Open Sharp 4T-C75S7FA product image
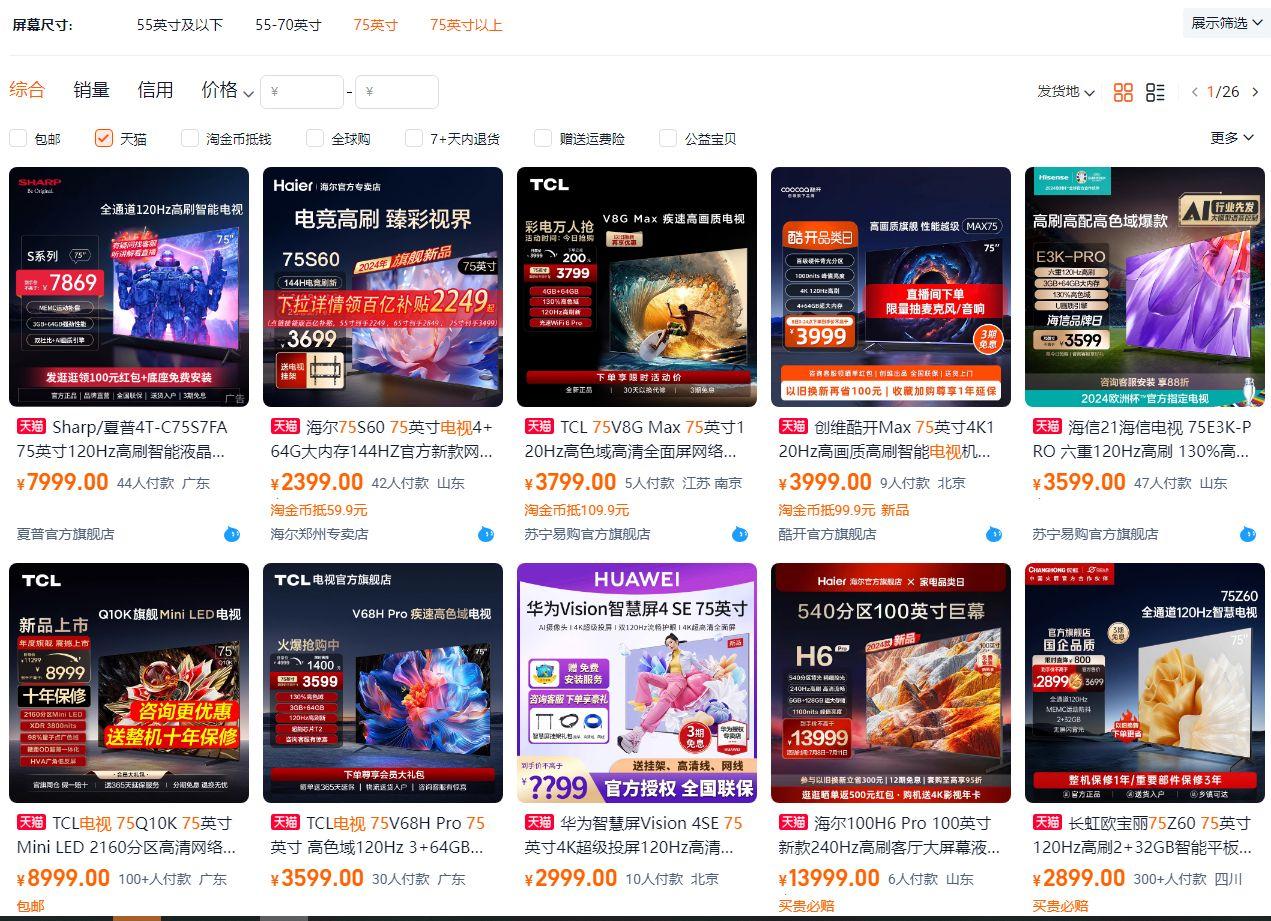1271x921 pixels. [129, 287]
